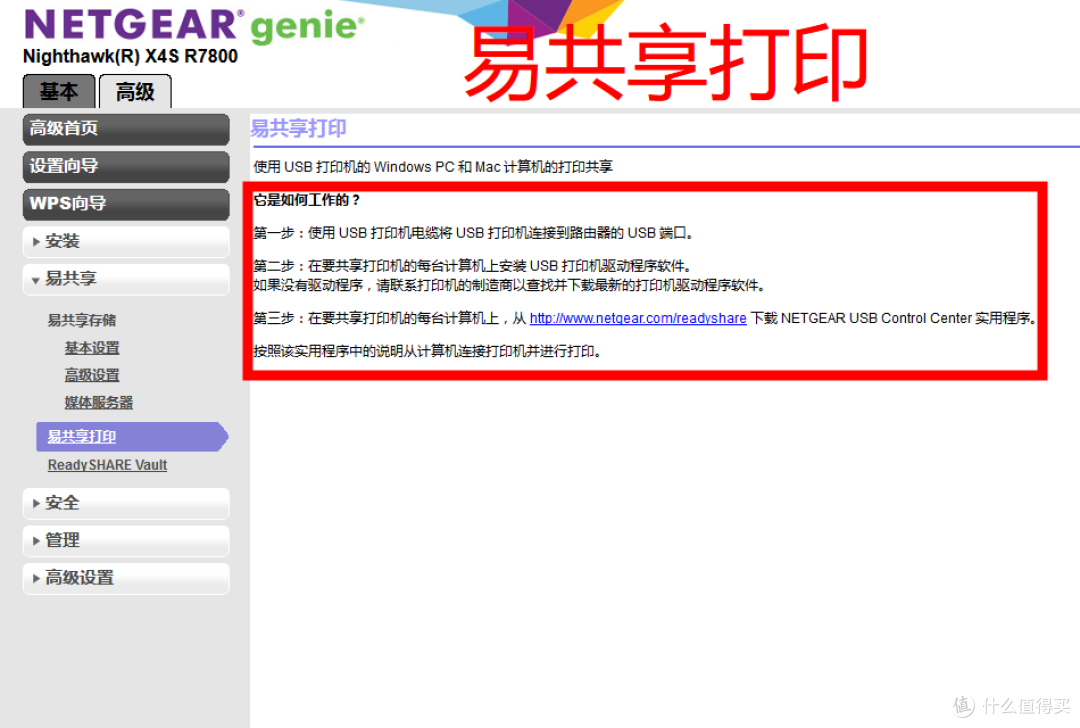Screen dimensions: 1080x728
Task: Collapse the 易共享 section
Action: click(x=126, y=279)
